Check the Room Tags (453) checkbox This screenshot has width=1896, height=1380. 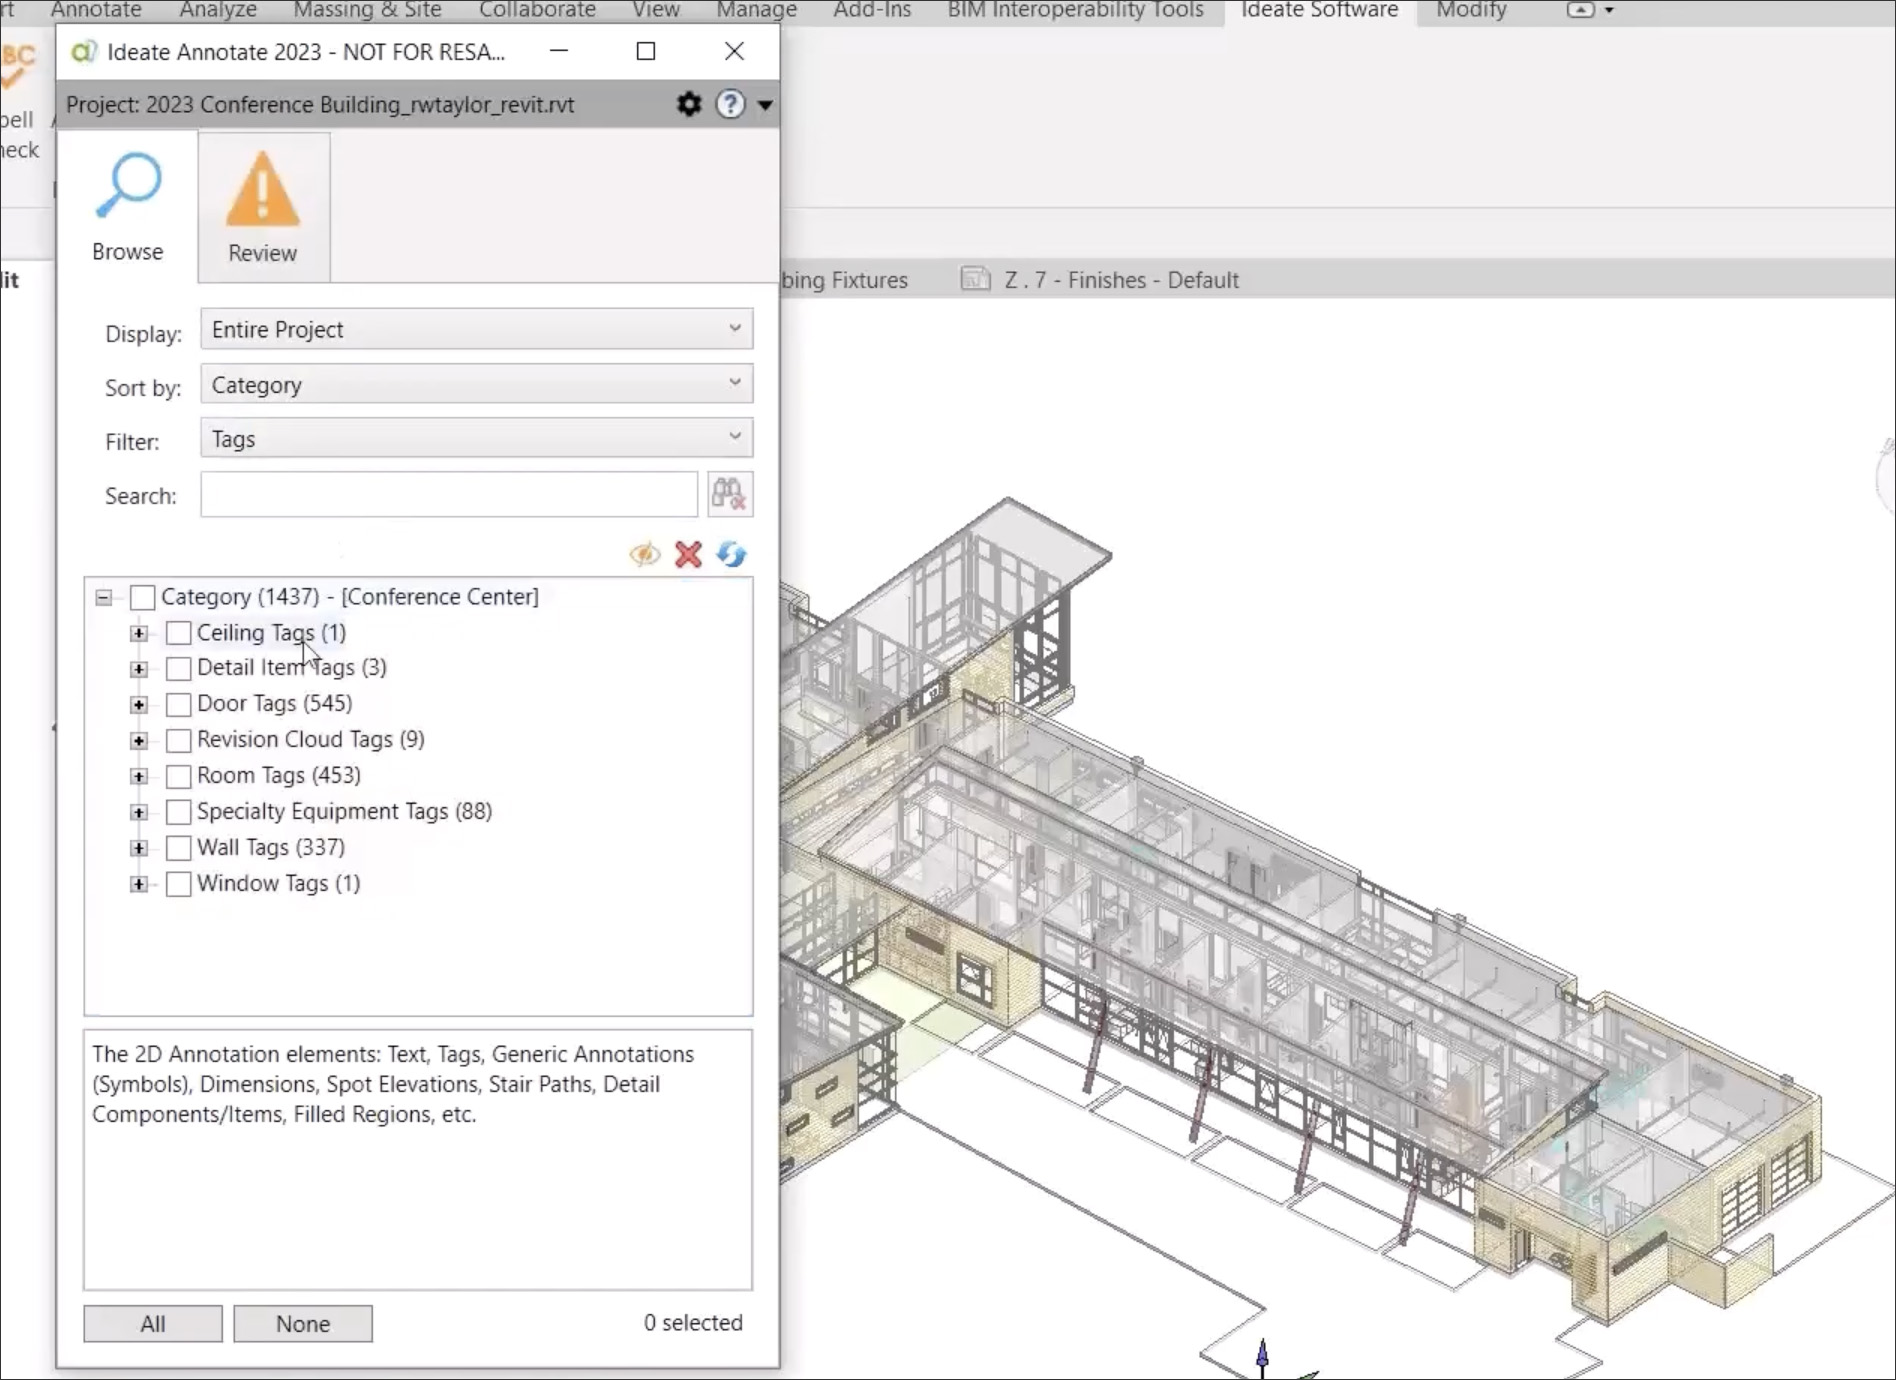click(178, 777)
